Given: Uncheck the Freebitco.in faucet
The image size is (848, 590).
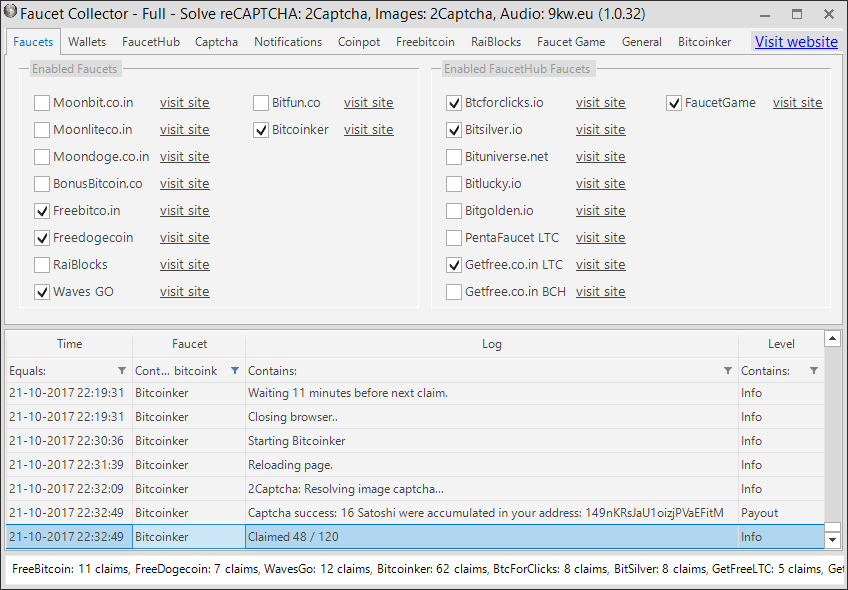Looking at the screenshot, I should tap(42, 211).
